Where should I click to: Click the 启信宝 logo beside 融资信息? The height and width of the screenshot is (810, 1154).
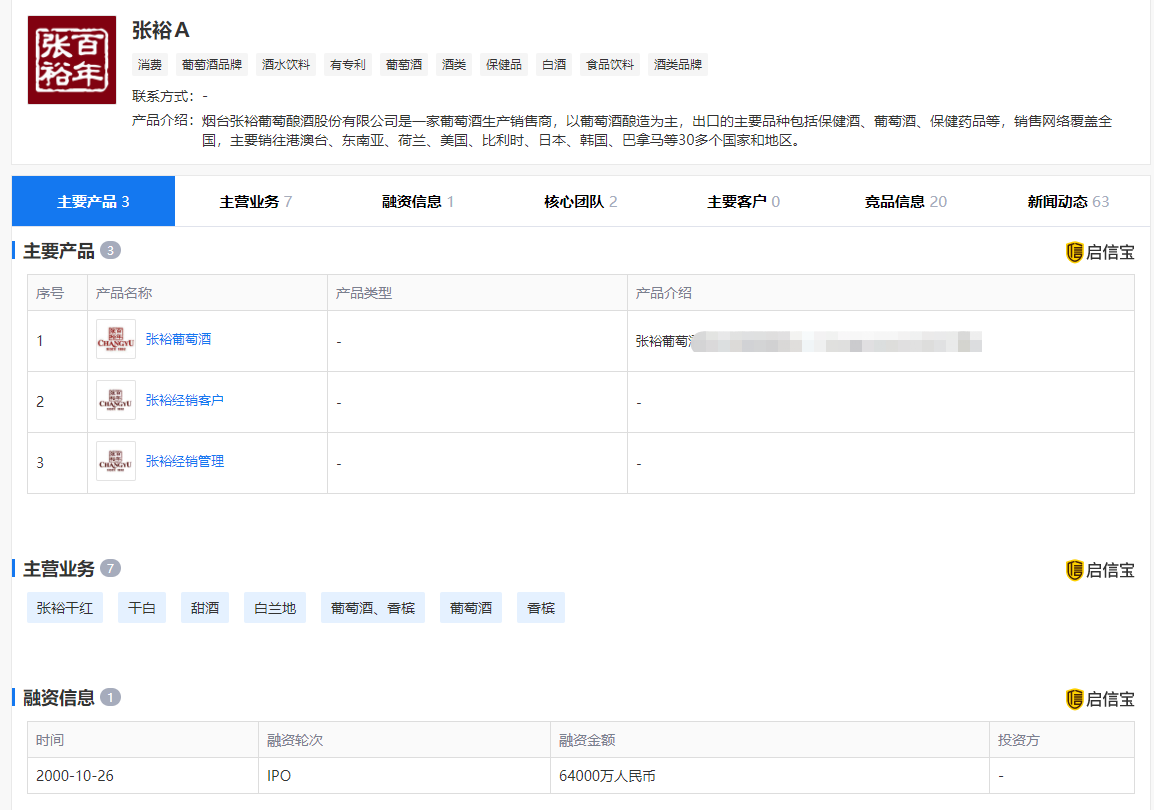pos(1100,699)
